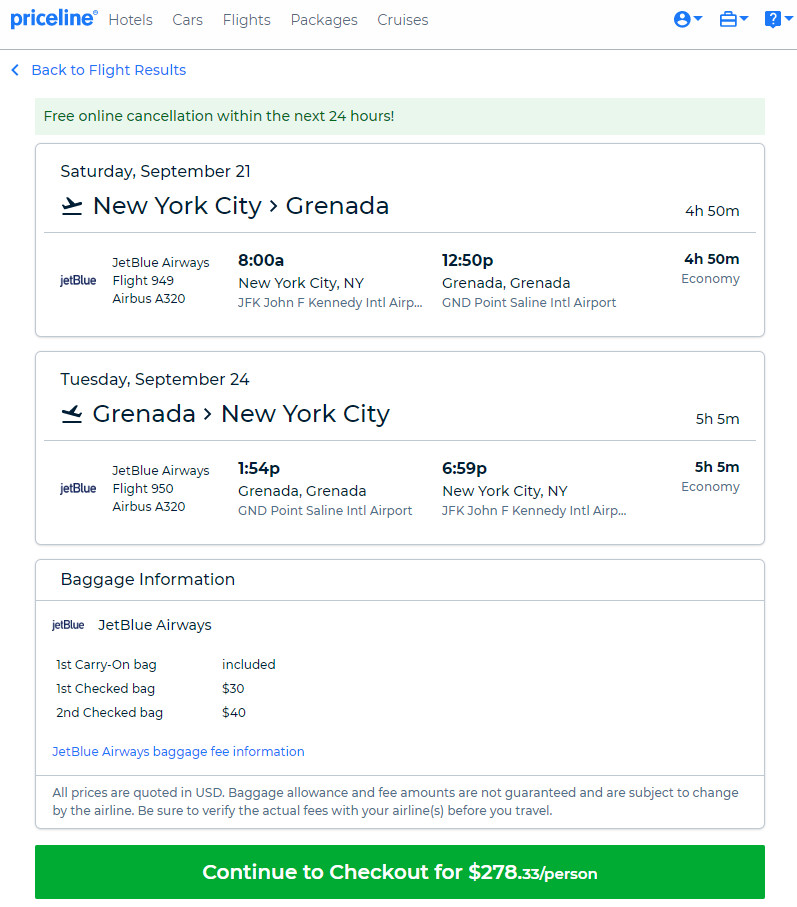
Task: Click the jetBlue logo on Flight 949
Action: click(x=78, y=281)
